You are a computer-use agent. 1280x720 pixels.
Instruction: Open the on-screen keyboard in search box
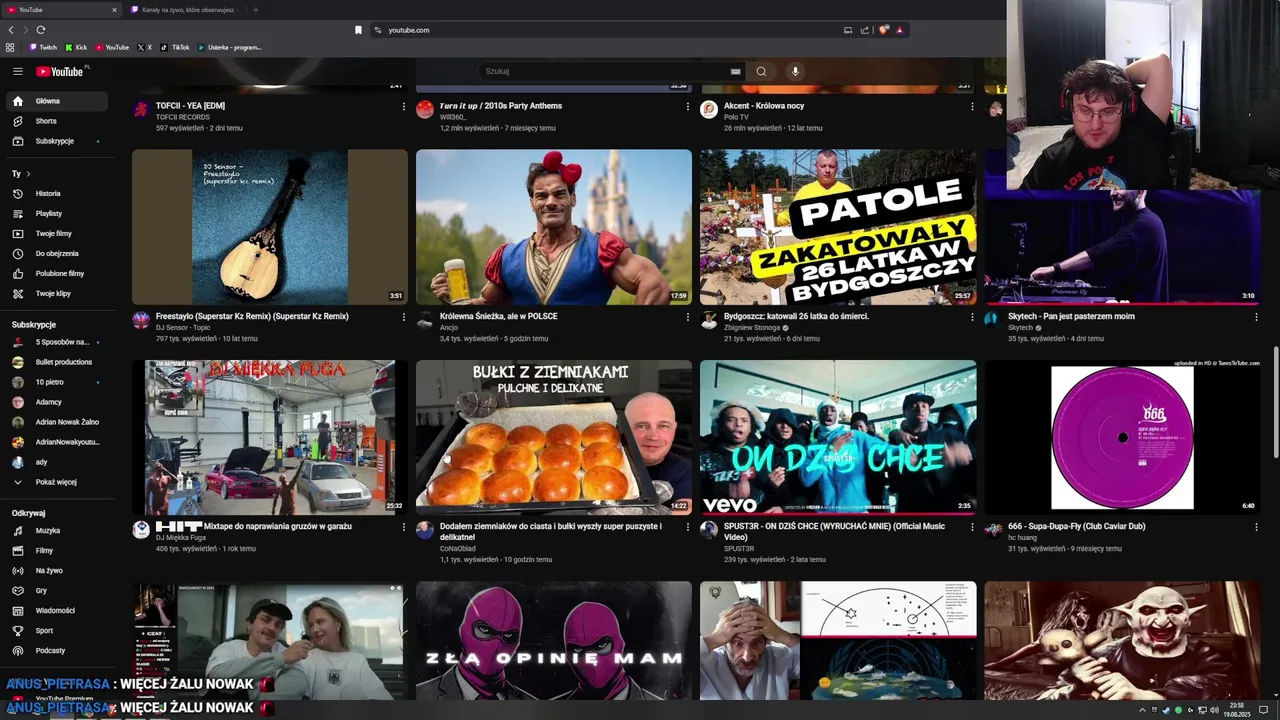736,71
